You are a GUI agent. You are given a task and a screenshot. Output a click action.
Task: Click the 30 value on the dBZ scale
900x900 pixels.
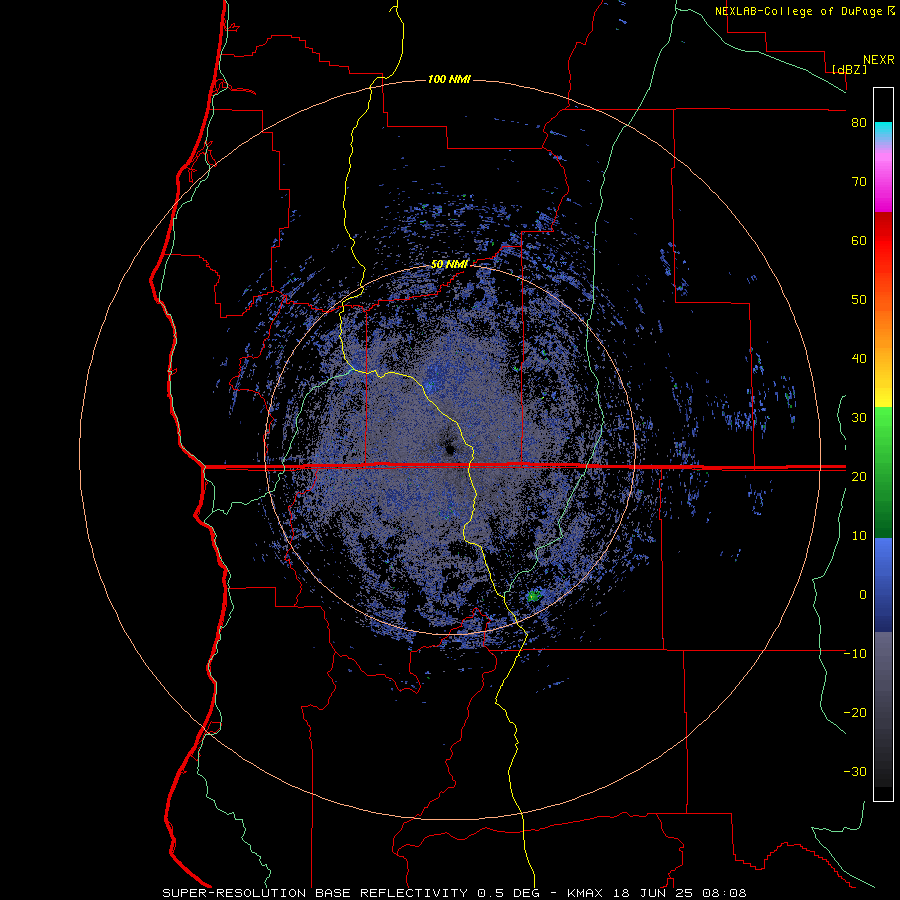(x=859, y=417)
